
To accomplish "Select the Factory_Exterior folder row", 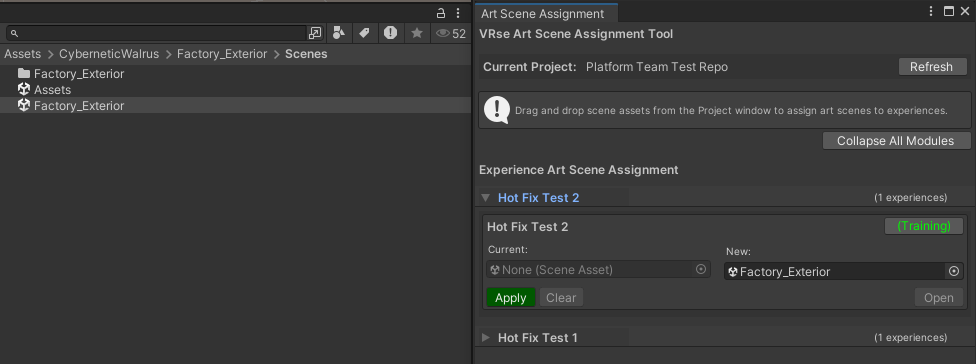I will tap(235, 74).
